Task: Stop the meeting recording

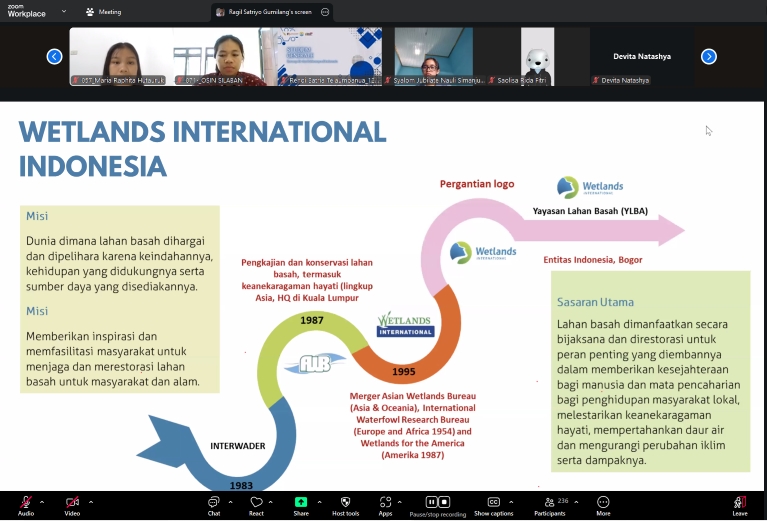Action: click(x=444, y=502)
